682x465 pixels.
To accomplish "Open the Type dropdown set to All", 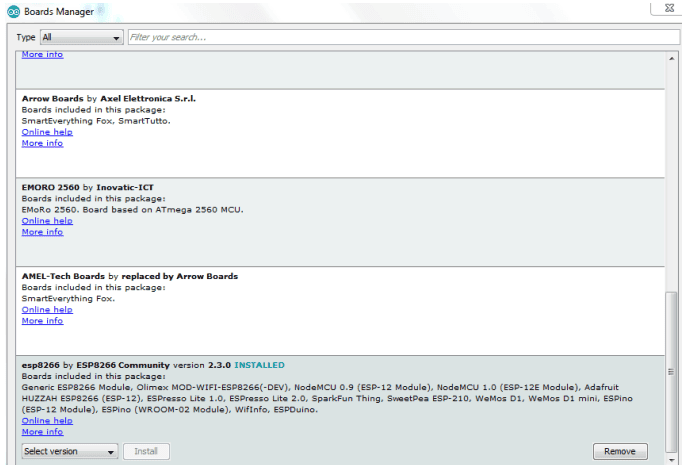I will (x=82, y=37).
